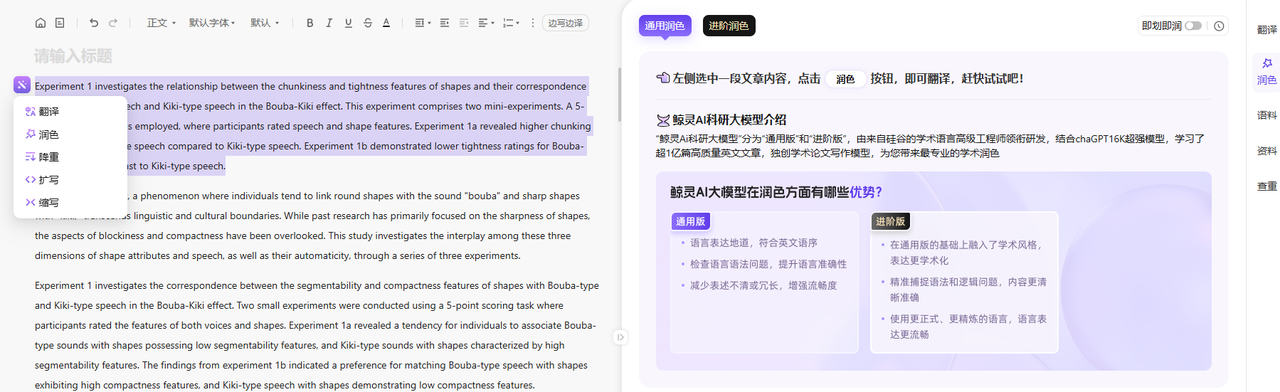Switch to 通用润色 tab
This screenshot has width=1280, height=392.
coord(665,26)
